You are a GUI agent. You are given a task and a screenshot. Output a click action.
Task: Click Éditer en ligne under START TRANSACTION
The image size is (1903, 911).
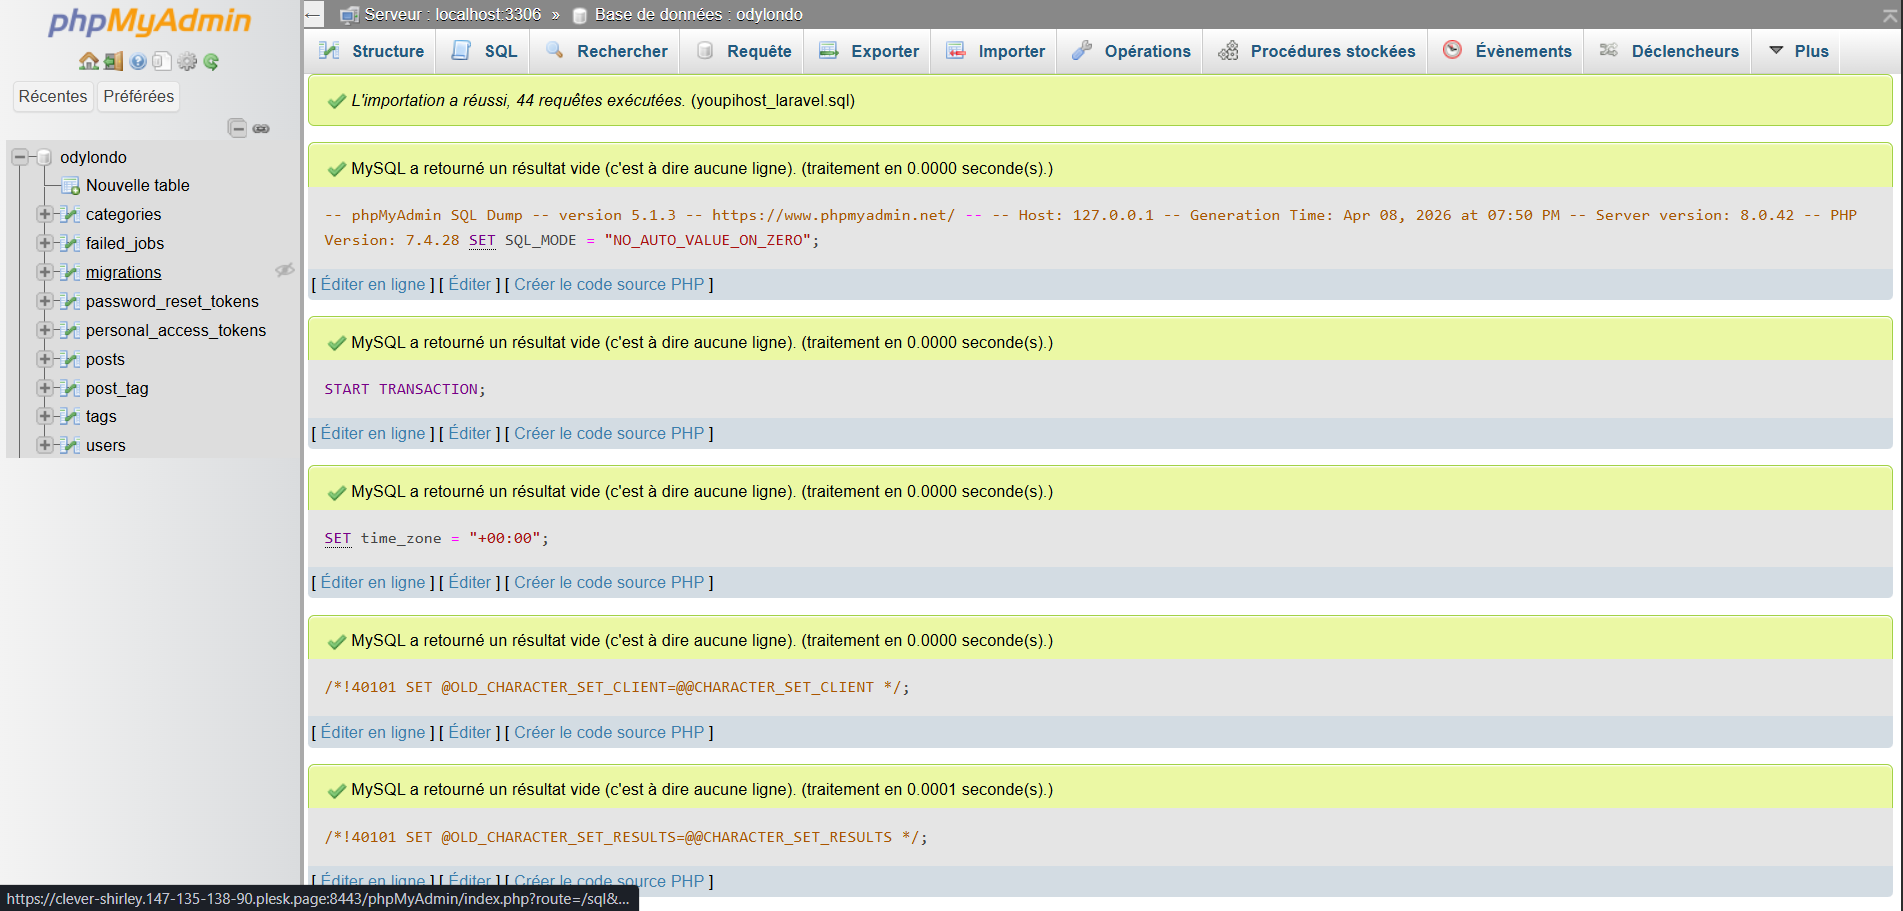coord(372,433)
